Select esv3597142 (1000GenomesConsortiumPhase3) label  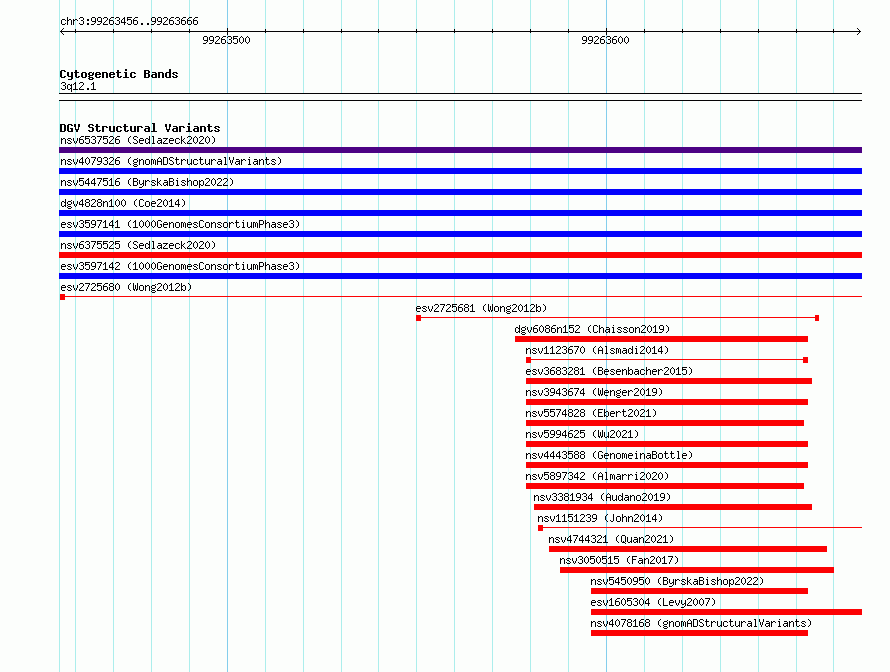[x=180, y=266]
